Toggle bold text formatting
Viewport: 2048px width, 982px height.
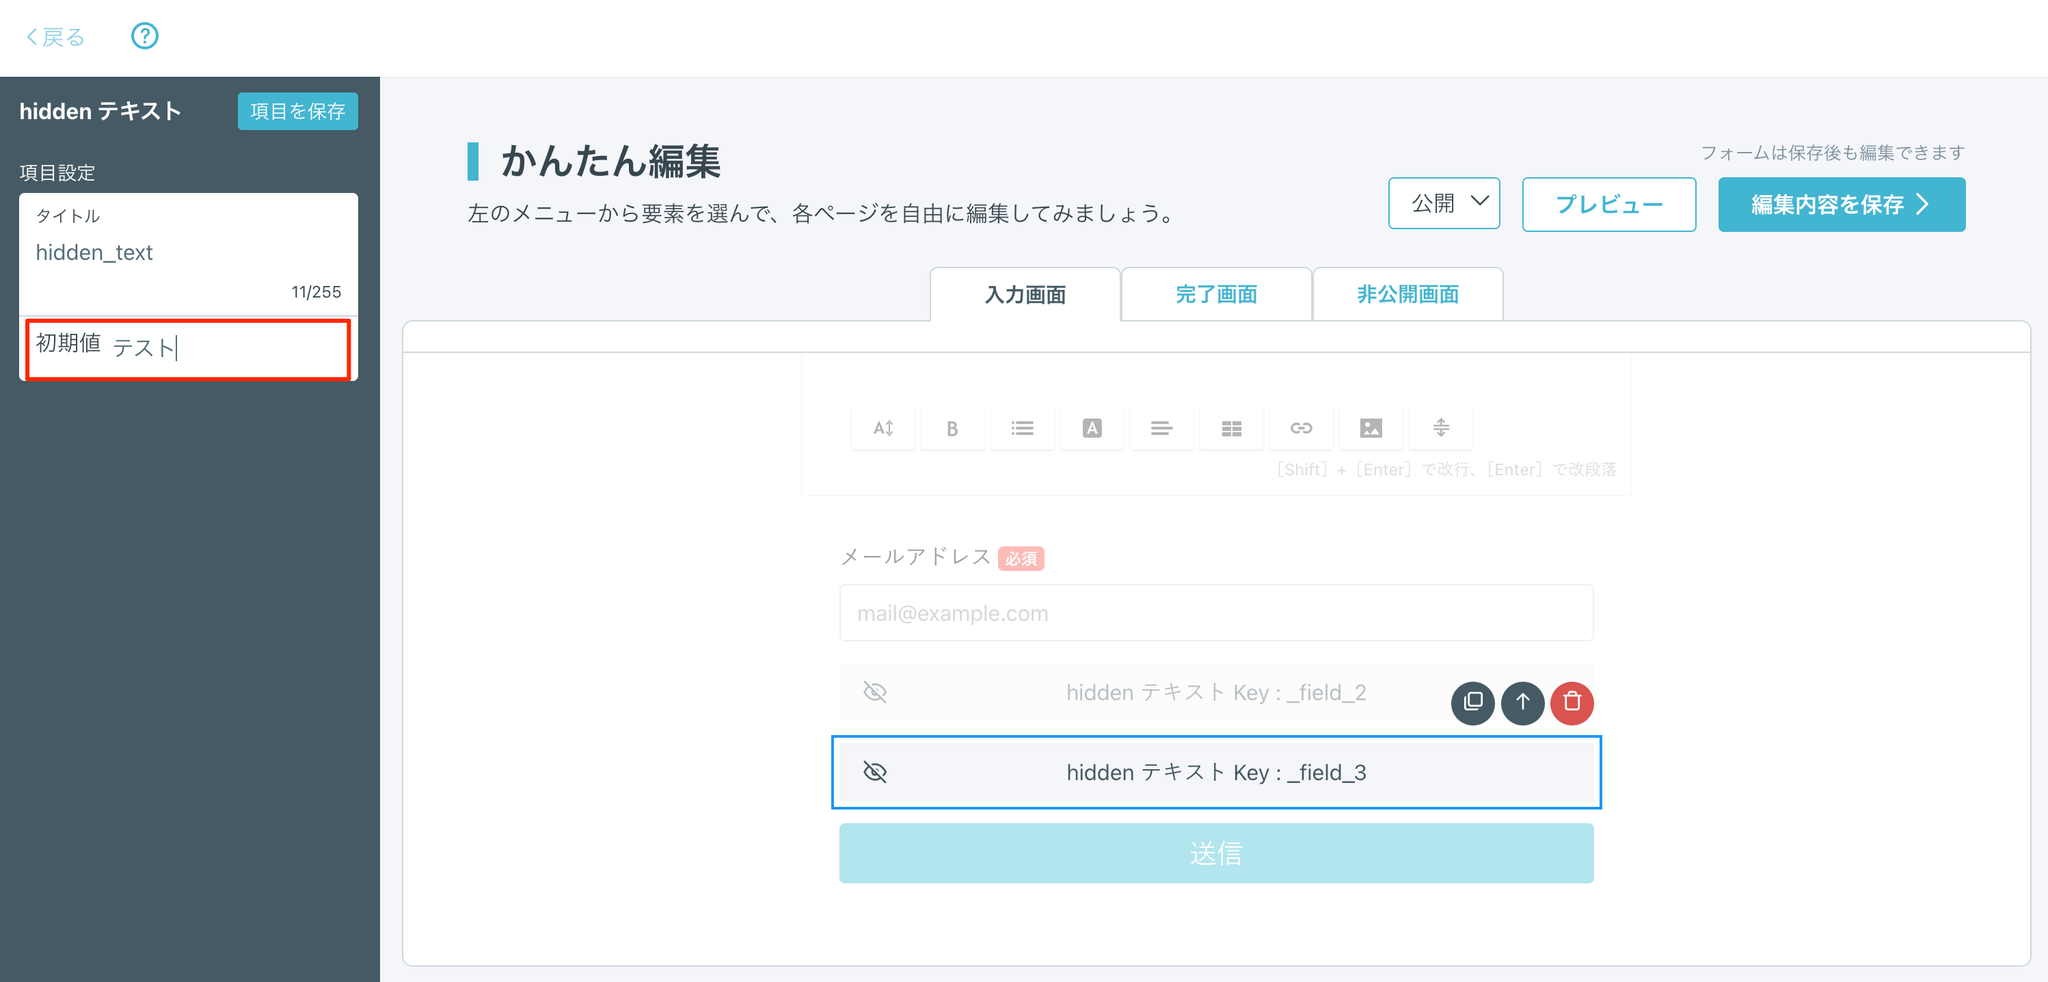[x=952, y=428]
